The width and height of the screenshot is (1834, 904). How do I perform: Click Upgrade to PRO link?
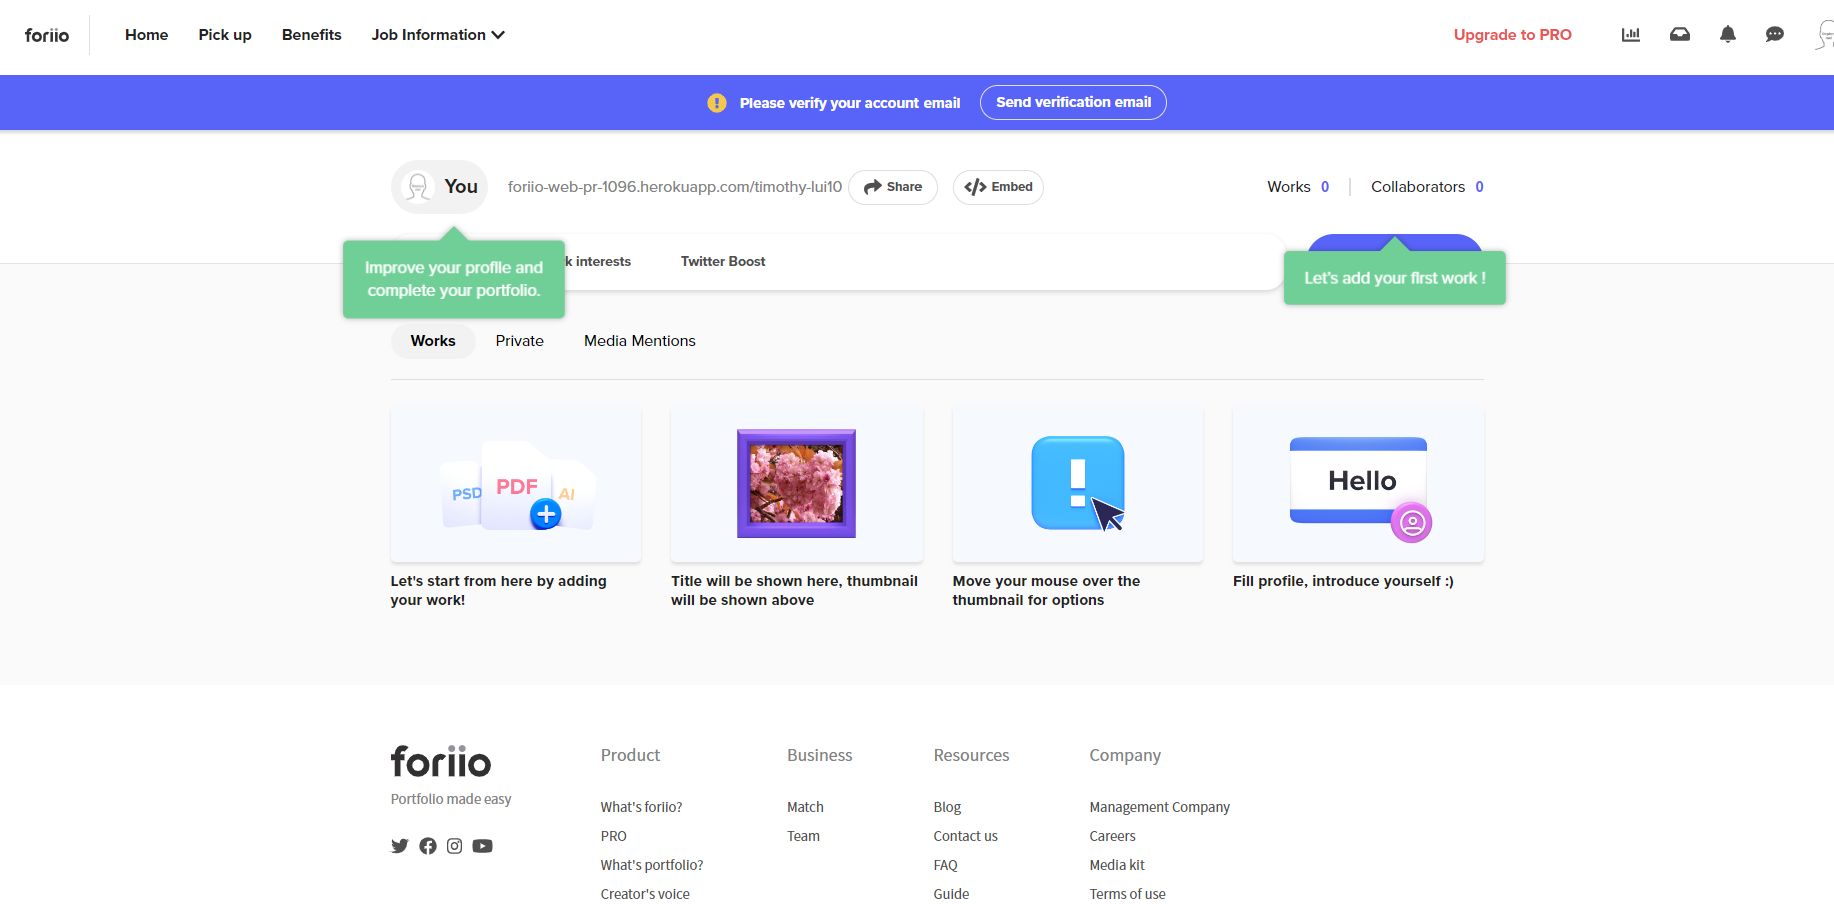coord(1512,35)
